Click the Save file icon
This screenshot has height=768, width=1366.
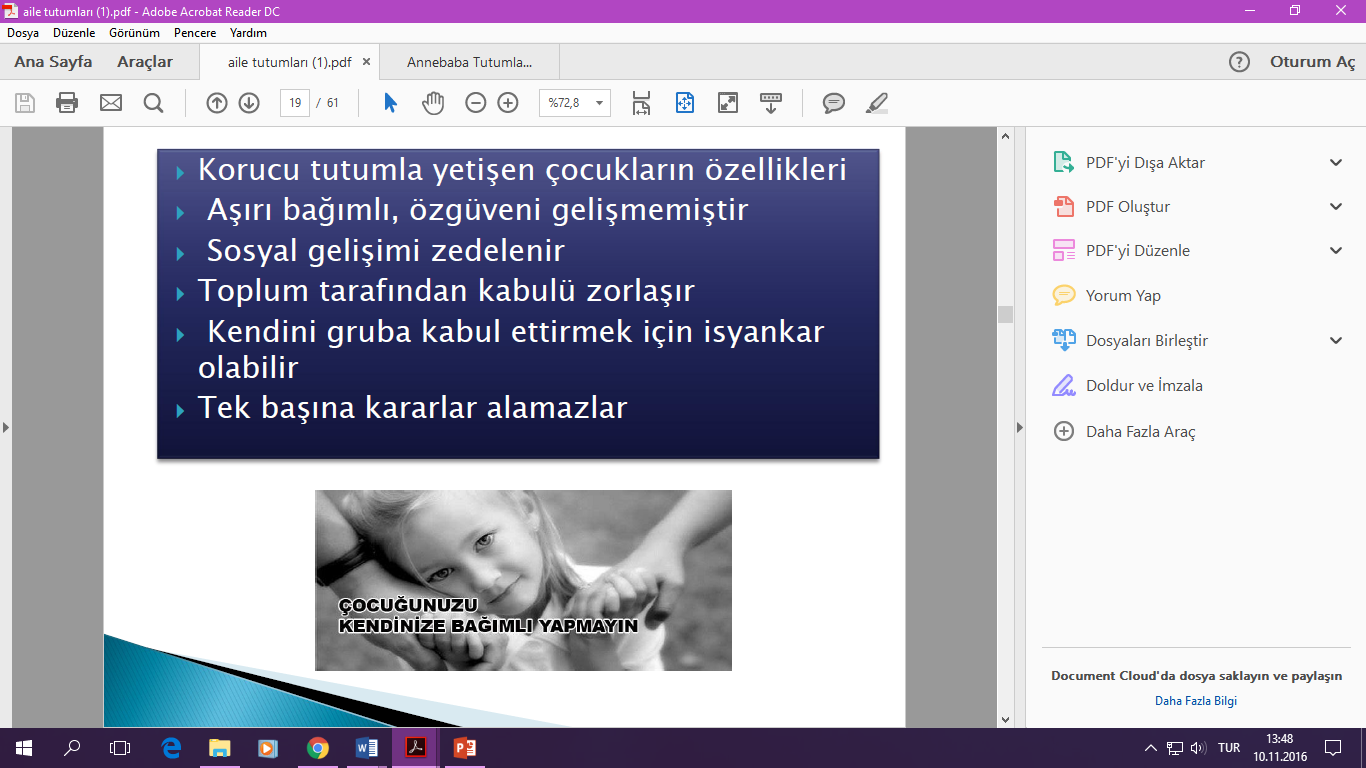tap(25, 102)
